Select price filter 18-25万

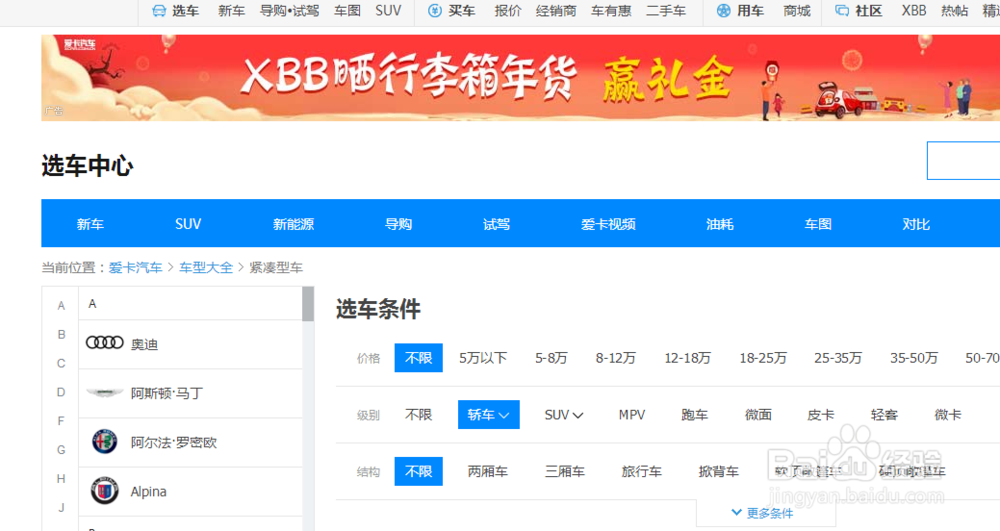click(x=763, y=358)
